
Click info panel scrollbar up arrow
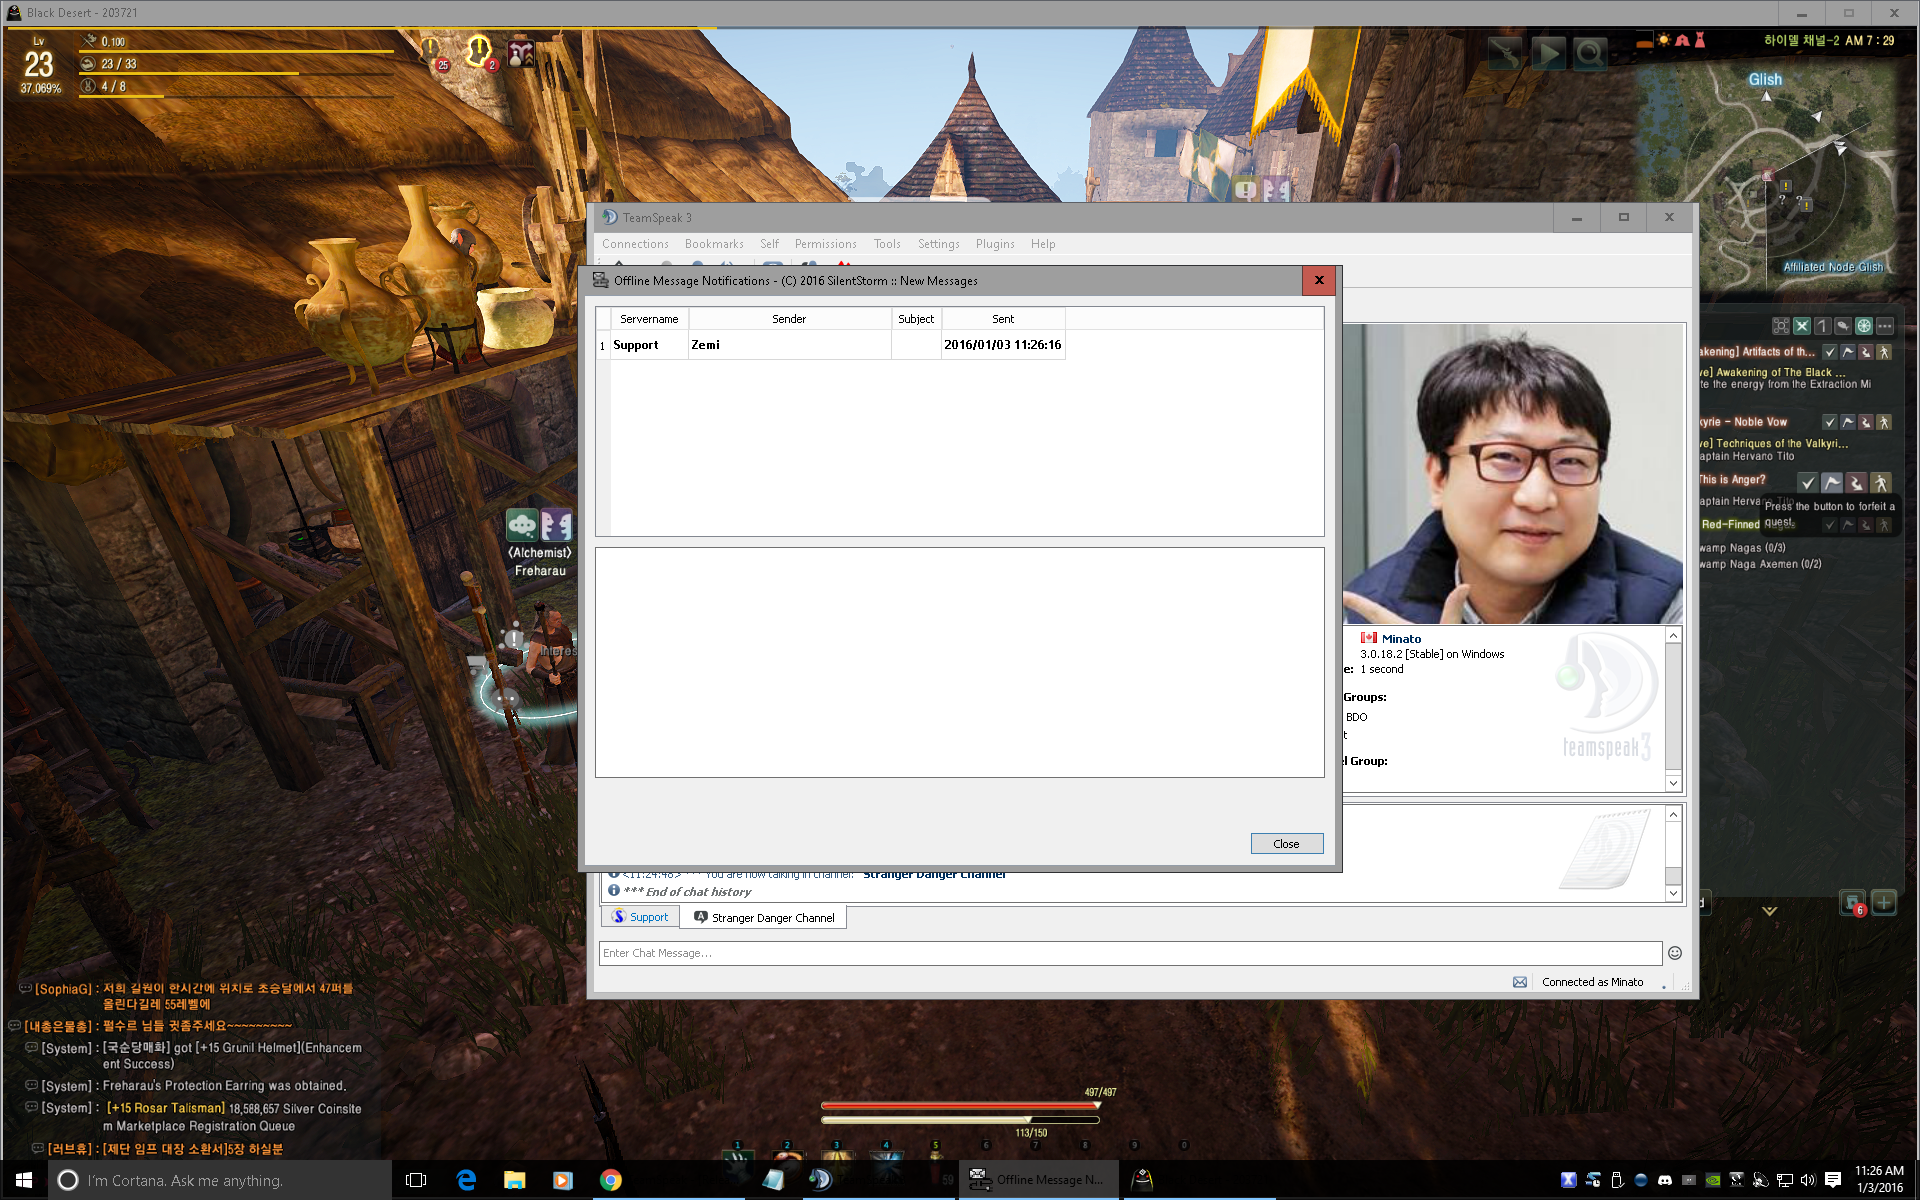point(1673,635)
